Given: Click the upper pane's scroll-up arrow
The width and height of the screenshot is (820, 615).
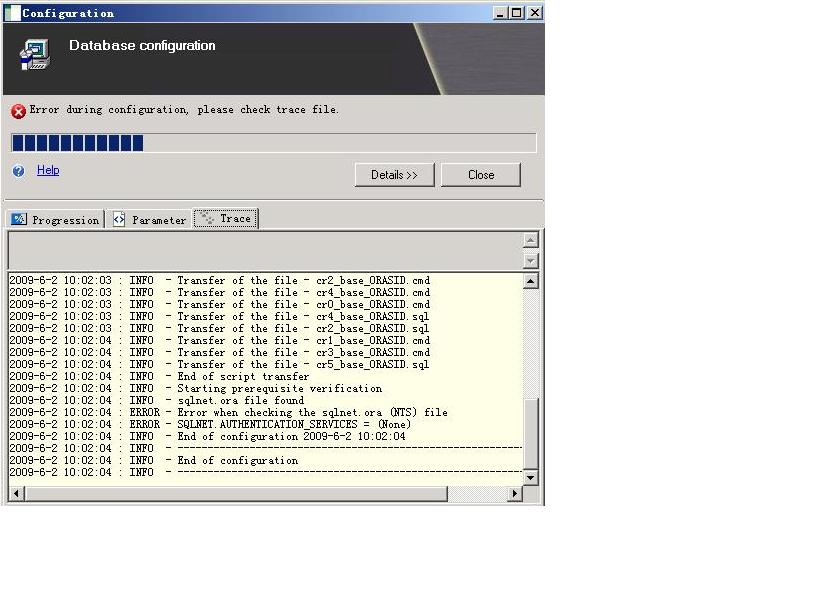Looking at the screenshot, I should pos(531,240).
